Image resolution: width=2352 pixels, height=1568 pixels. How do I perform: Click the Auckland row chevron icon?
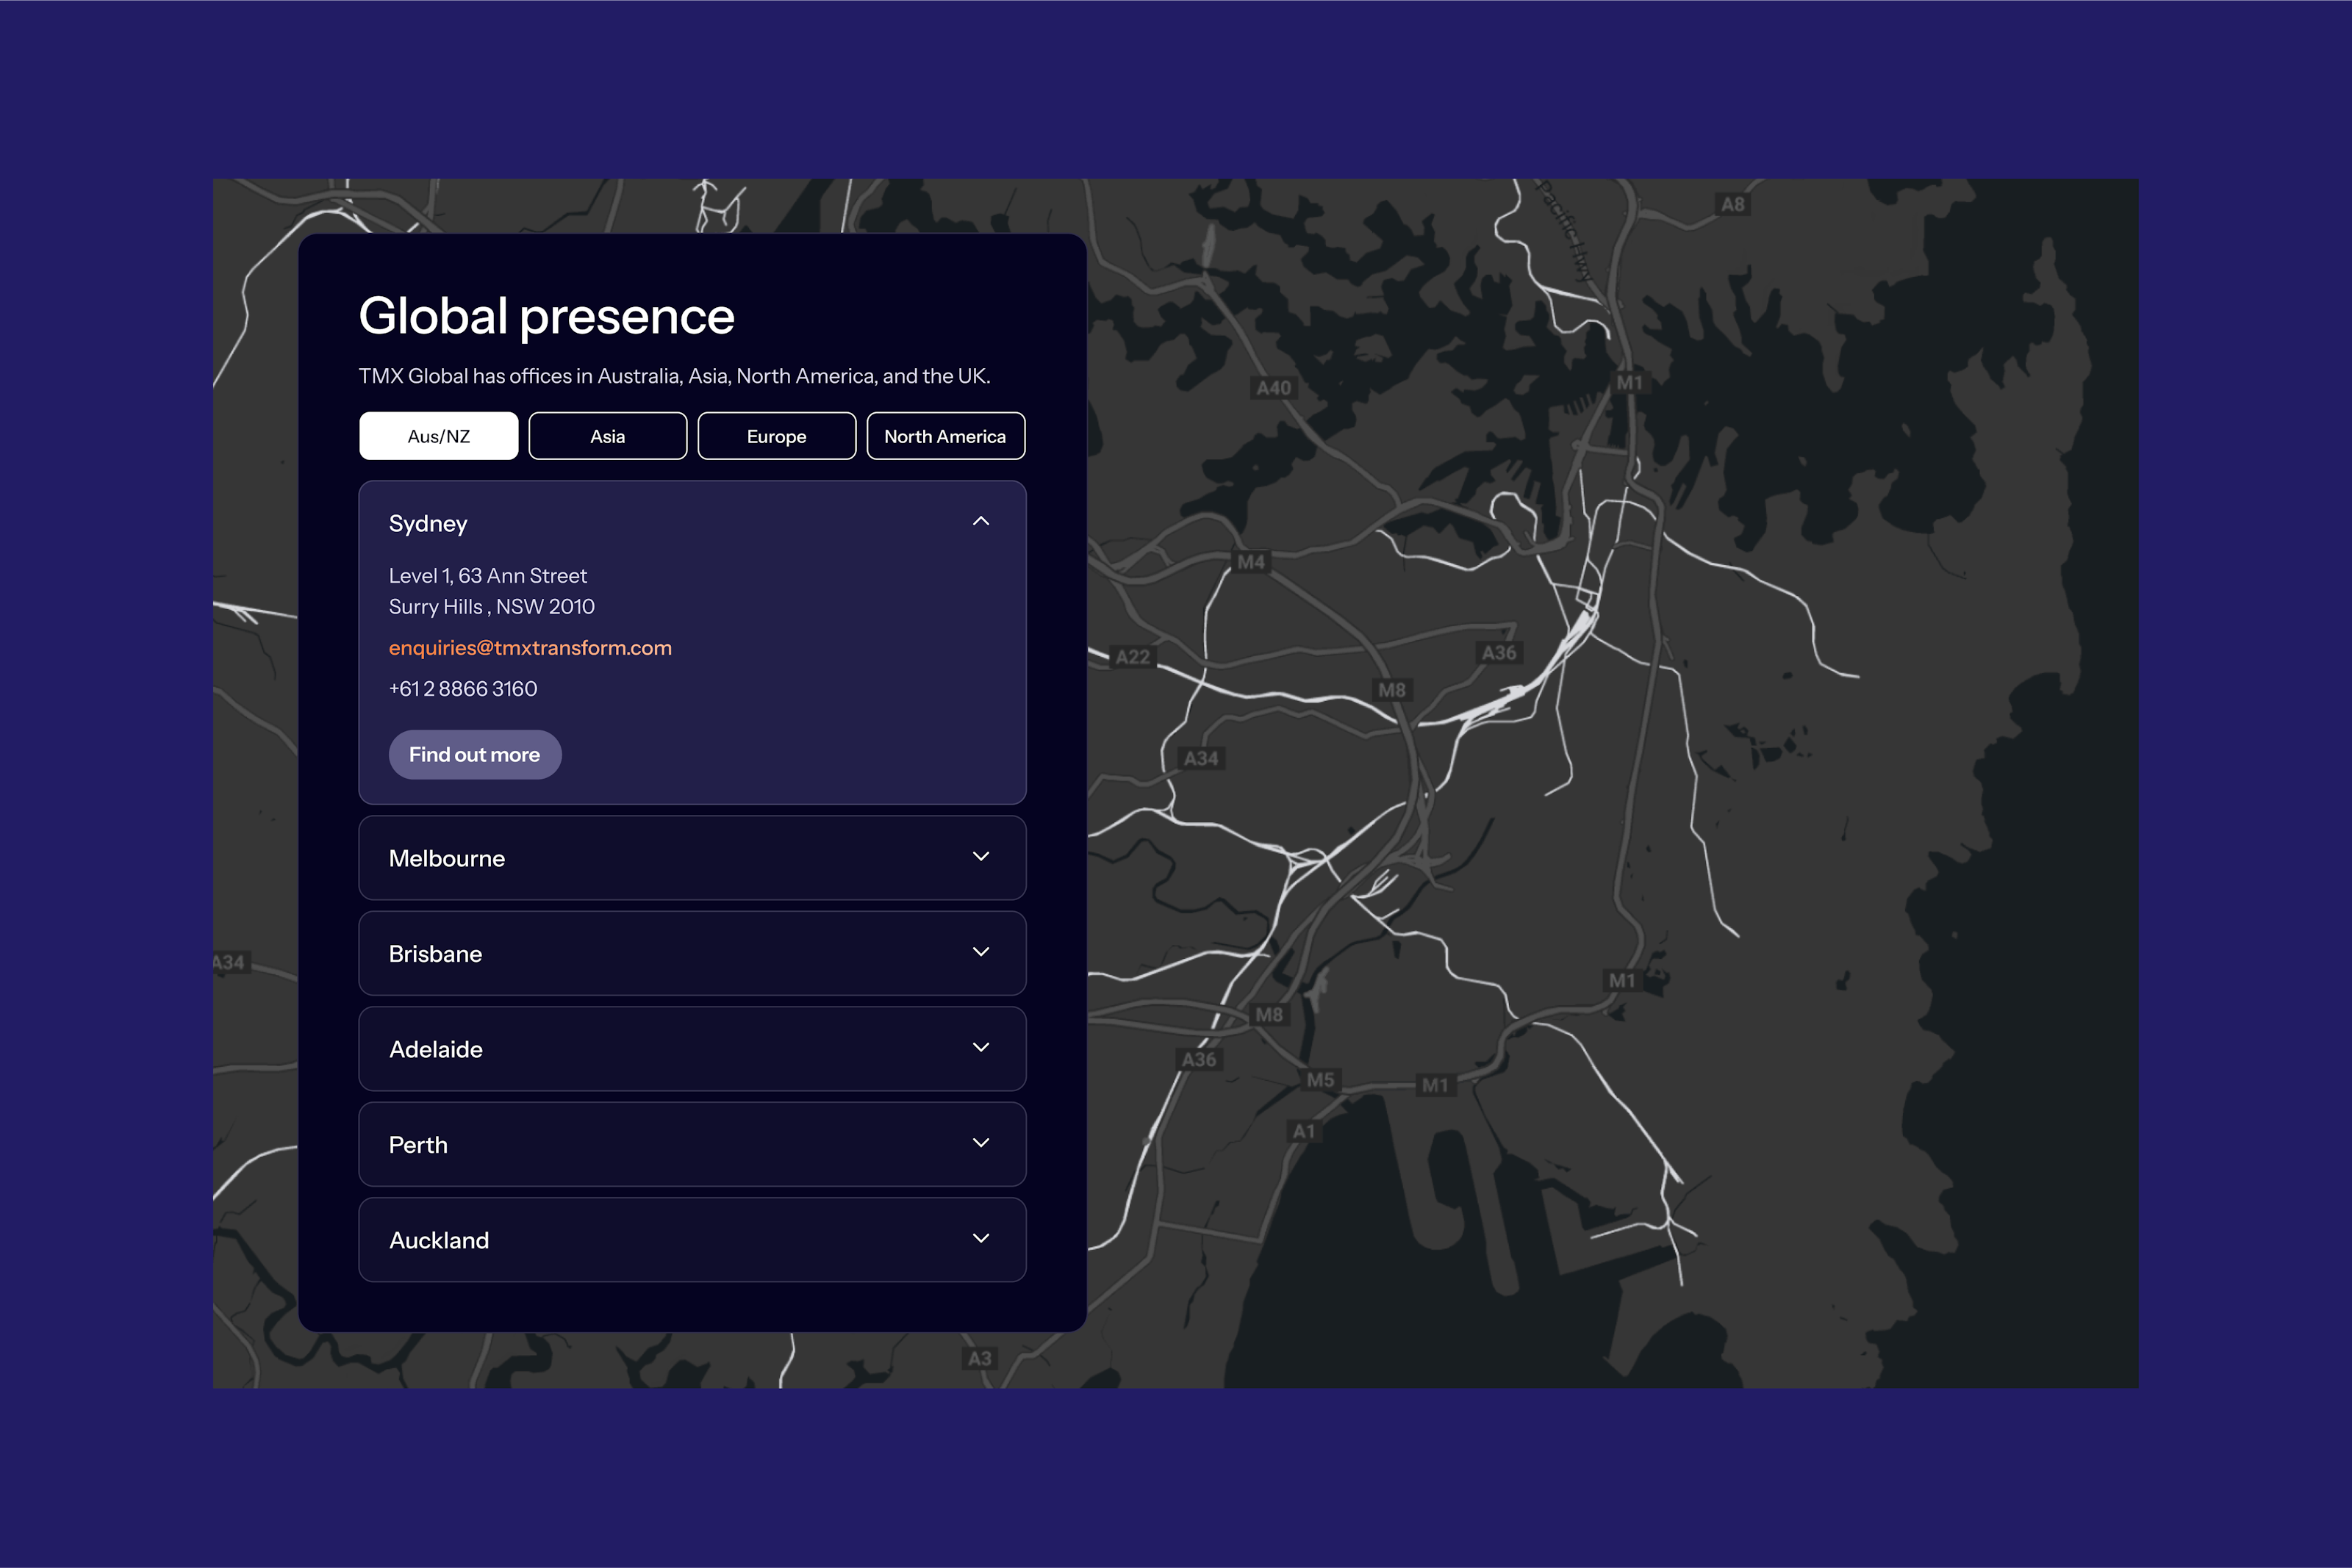pyautogui.click(x=980, y=1239)
